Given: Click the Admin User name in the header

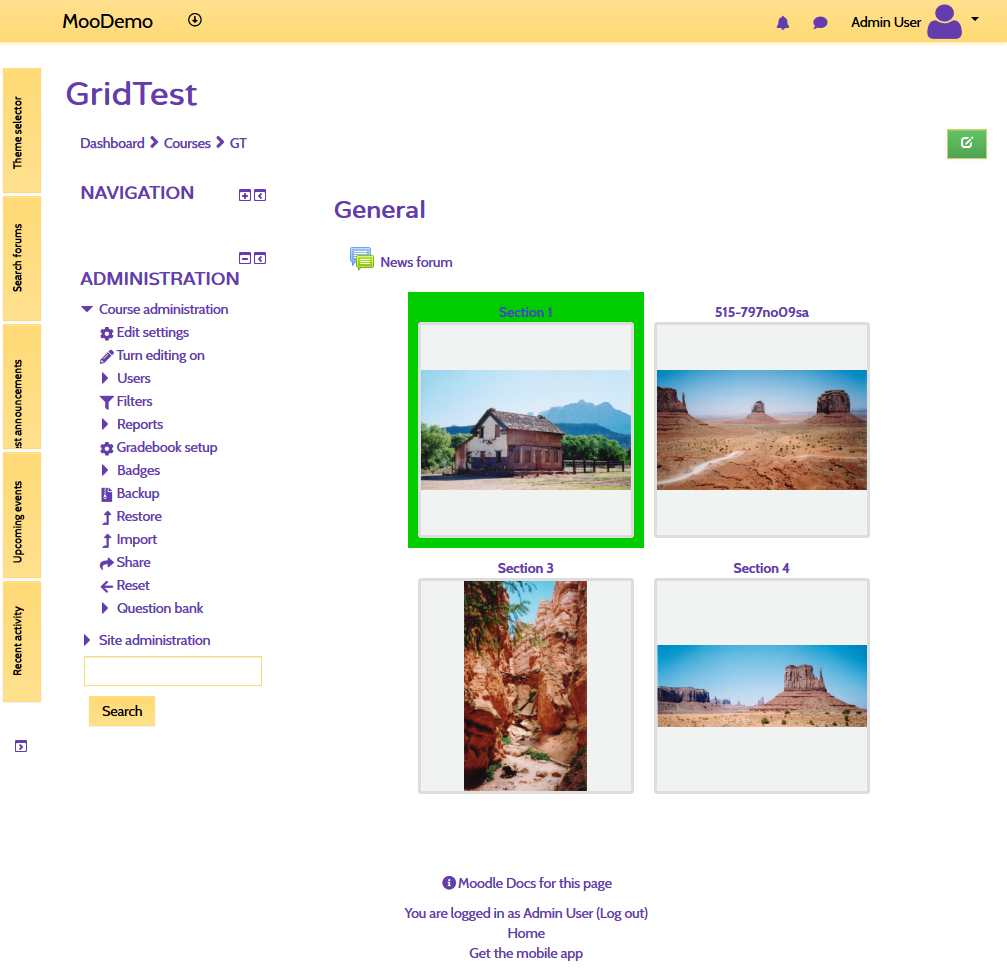Looking at the screenshot, I should point(886,22).
